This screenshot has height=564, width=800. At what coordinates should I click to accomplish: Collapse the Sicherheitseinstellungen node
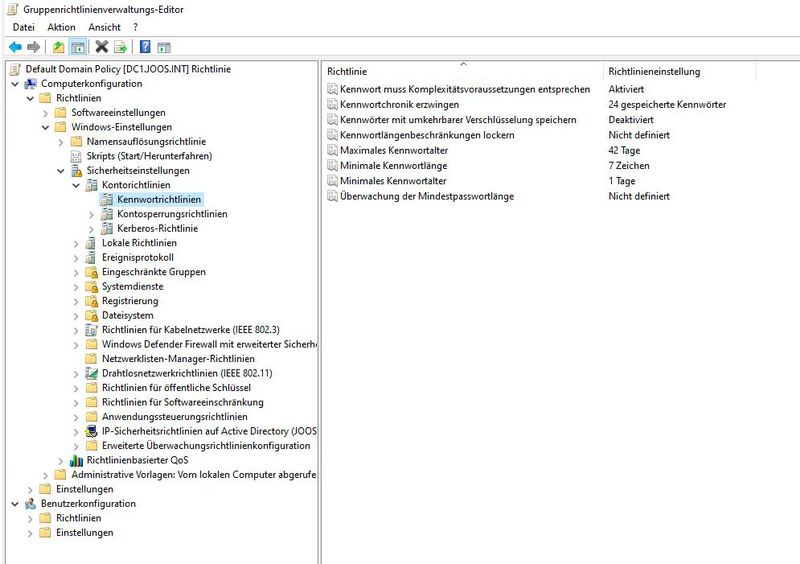[61, 171]
